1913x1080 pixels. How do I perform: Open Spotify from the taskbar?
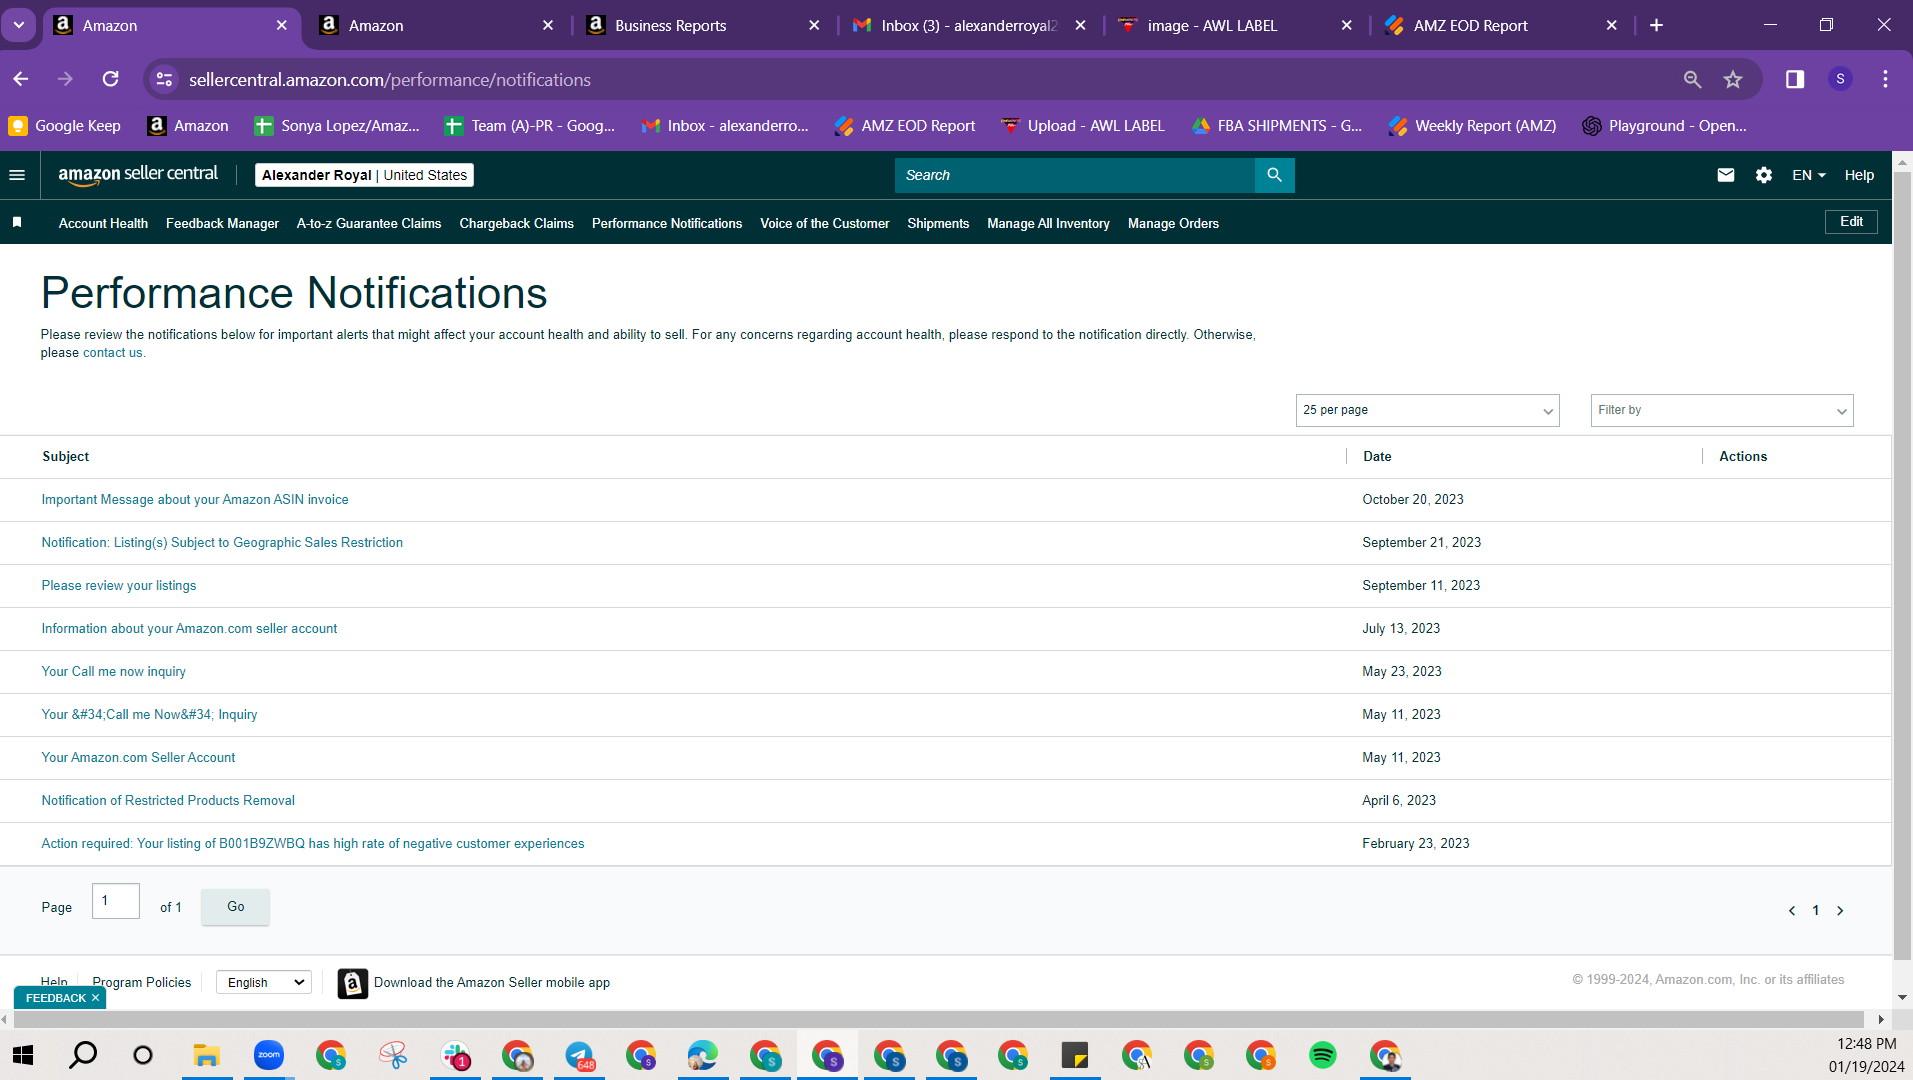click(1323, 1055)
